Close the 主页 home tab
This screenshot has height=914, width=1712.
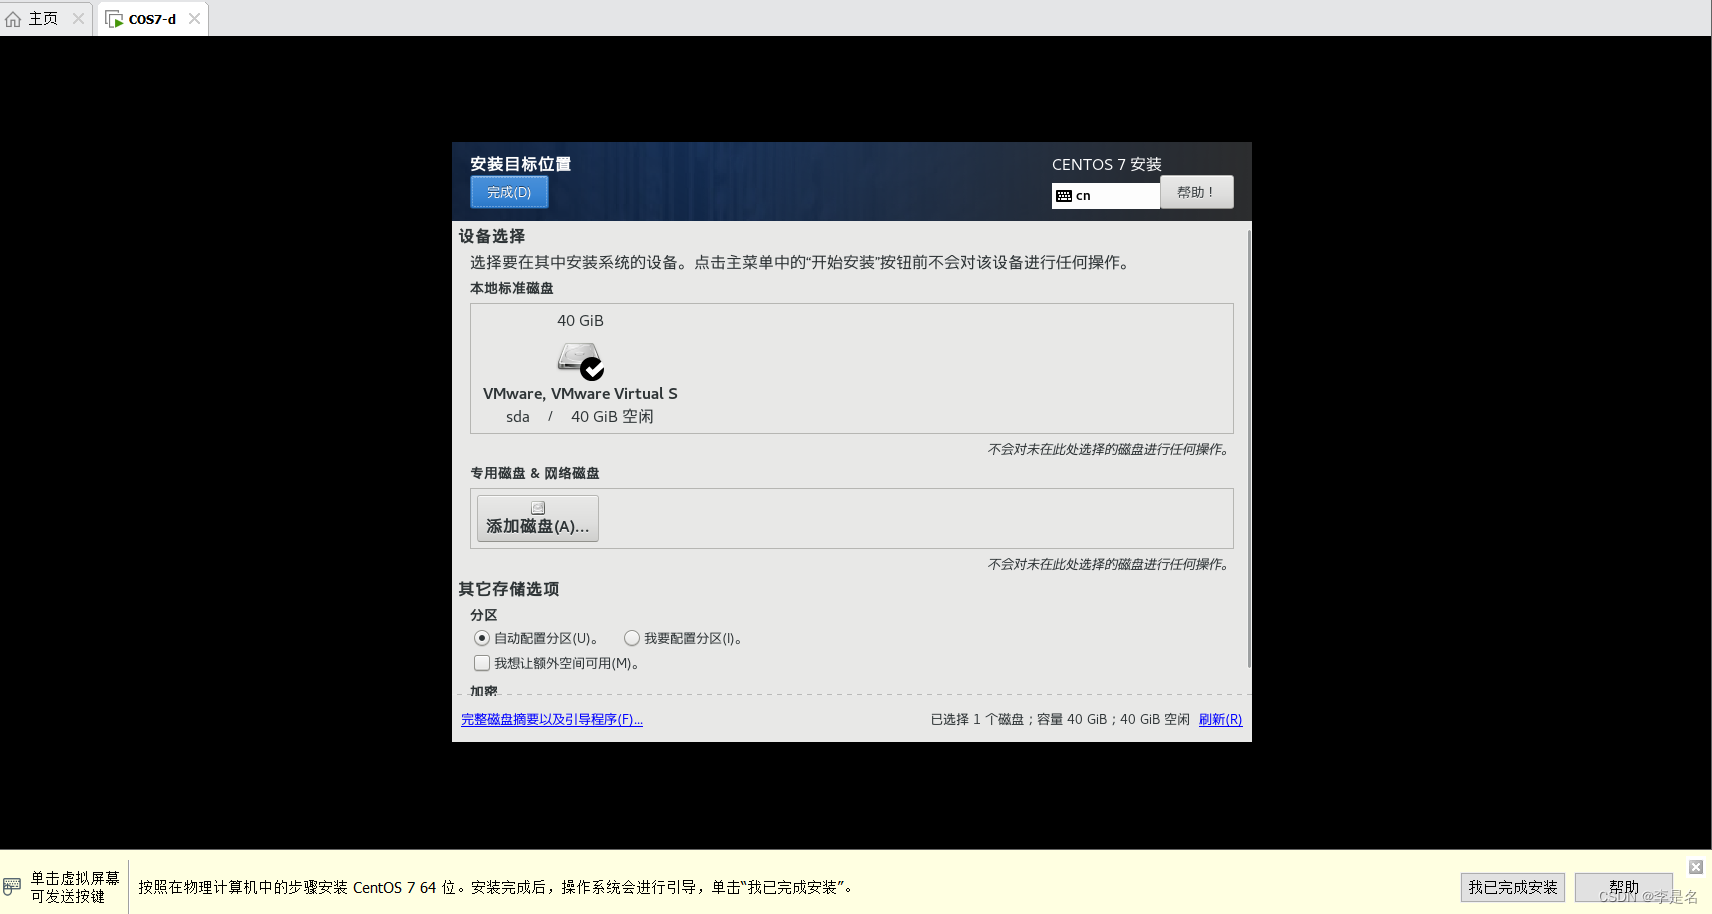[78, 18]
